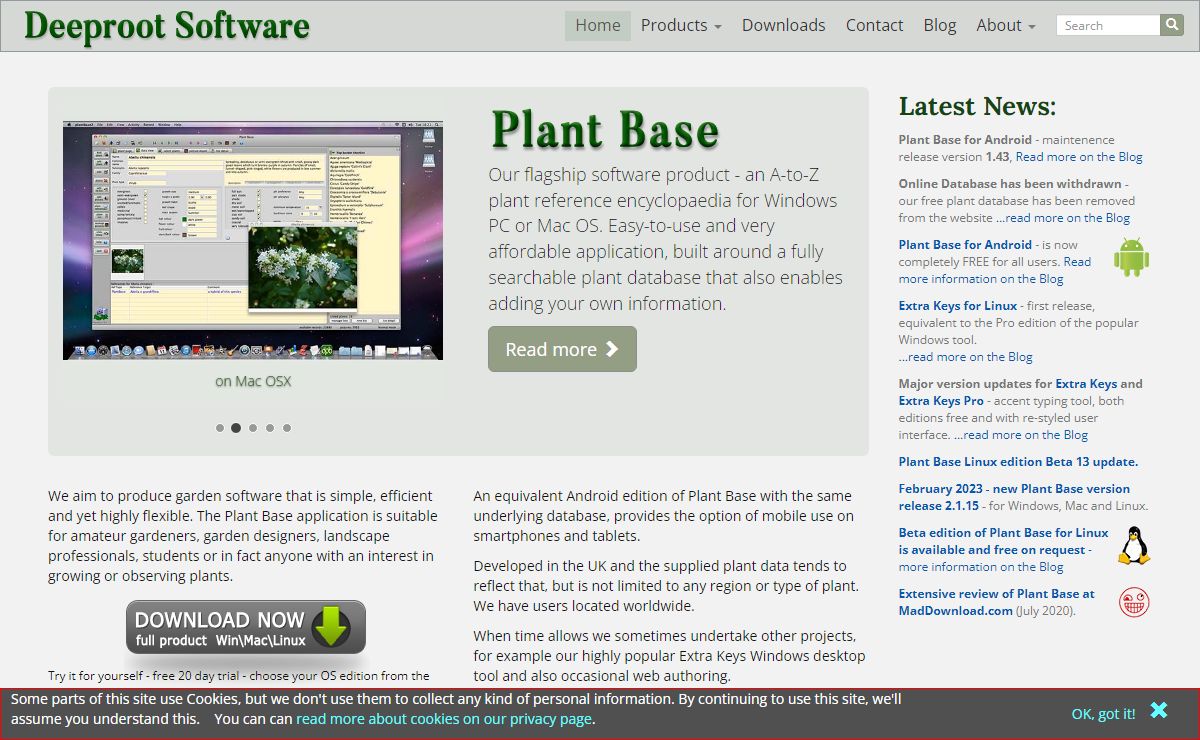The width and height of the screenshot is (1200, 740).
Task: Open 'more information on the Blog' under Beta edition
Action: click(981, 567)
